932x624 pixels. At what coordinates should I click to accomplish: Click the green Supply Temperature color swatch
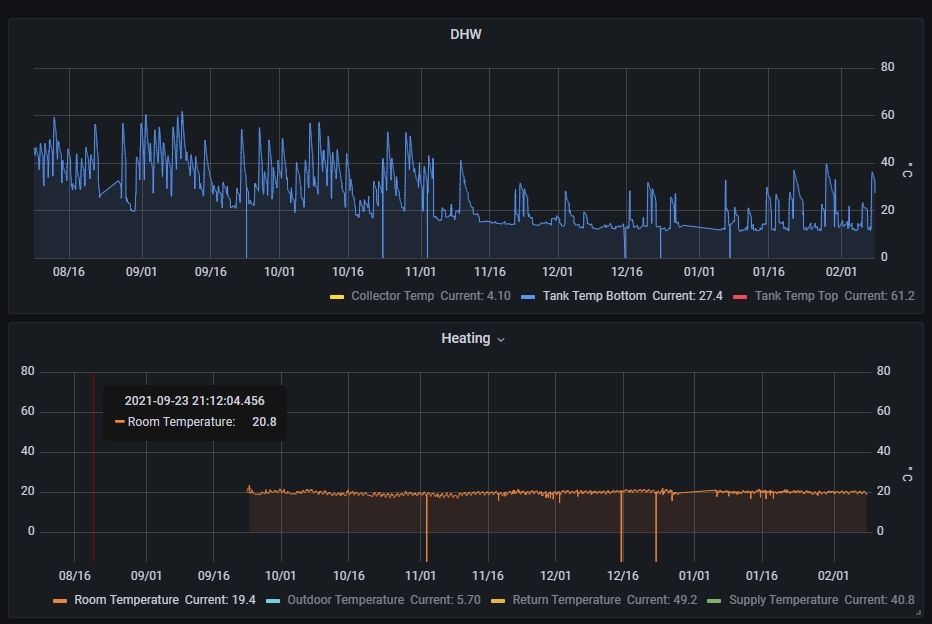tap(714, 601)
